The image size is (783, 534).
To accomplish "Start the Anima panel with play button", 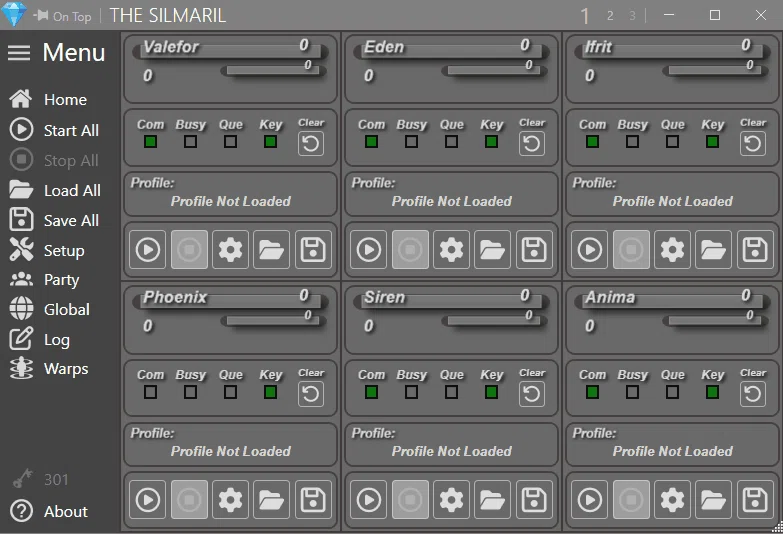I will [590, 500].
